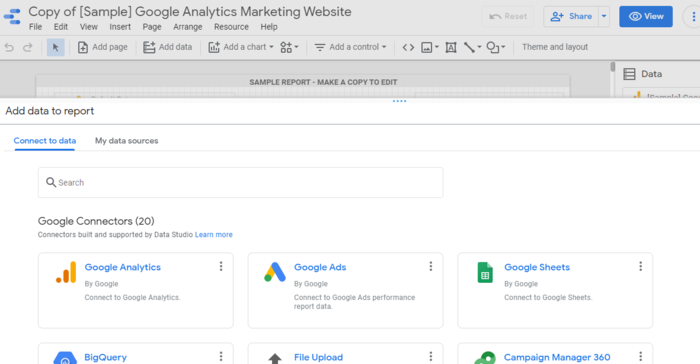Screen dimensions: 700x364
Task: Open Campaign Manager 360 card options menu
Action: [640, 356]
